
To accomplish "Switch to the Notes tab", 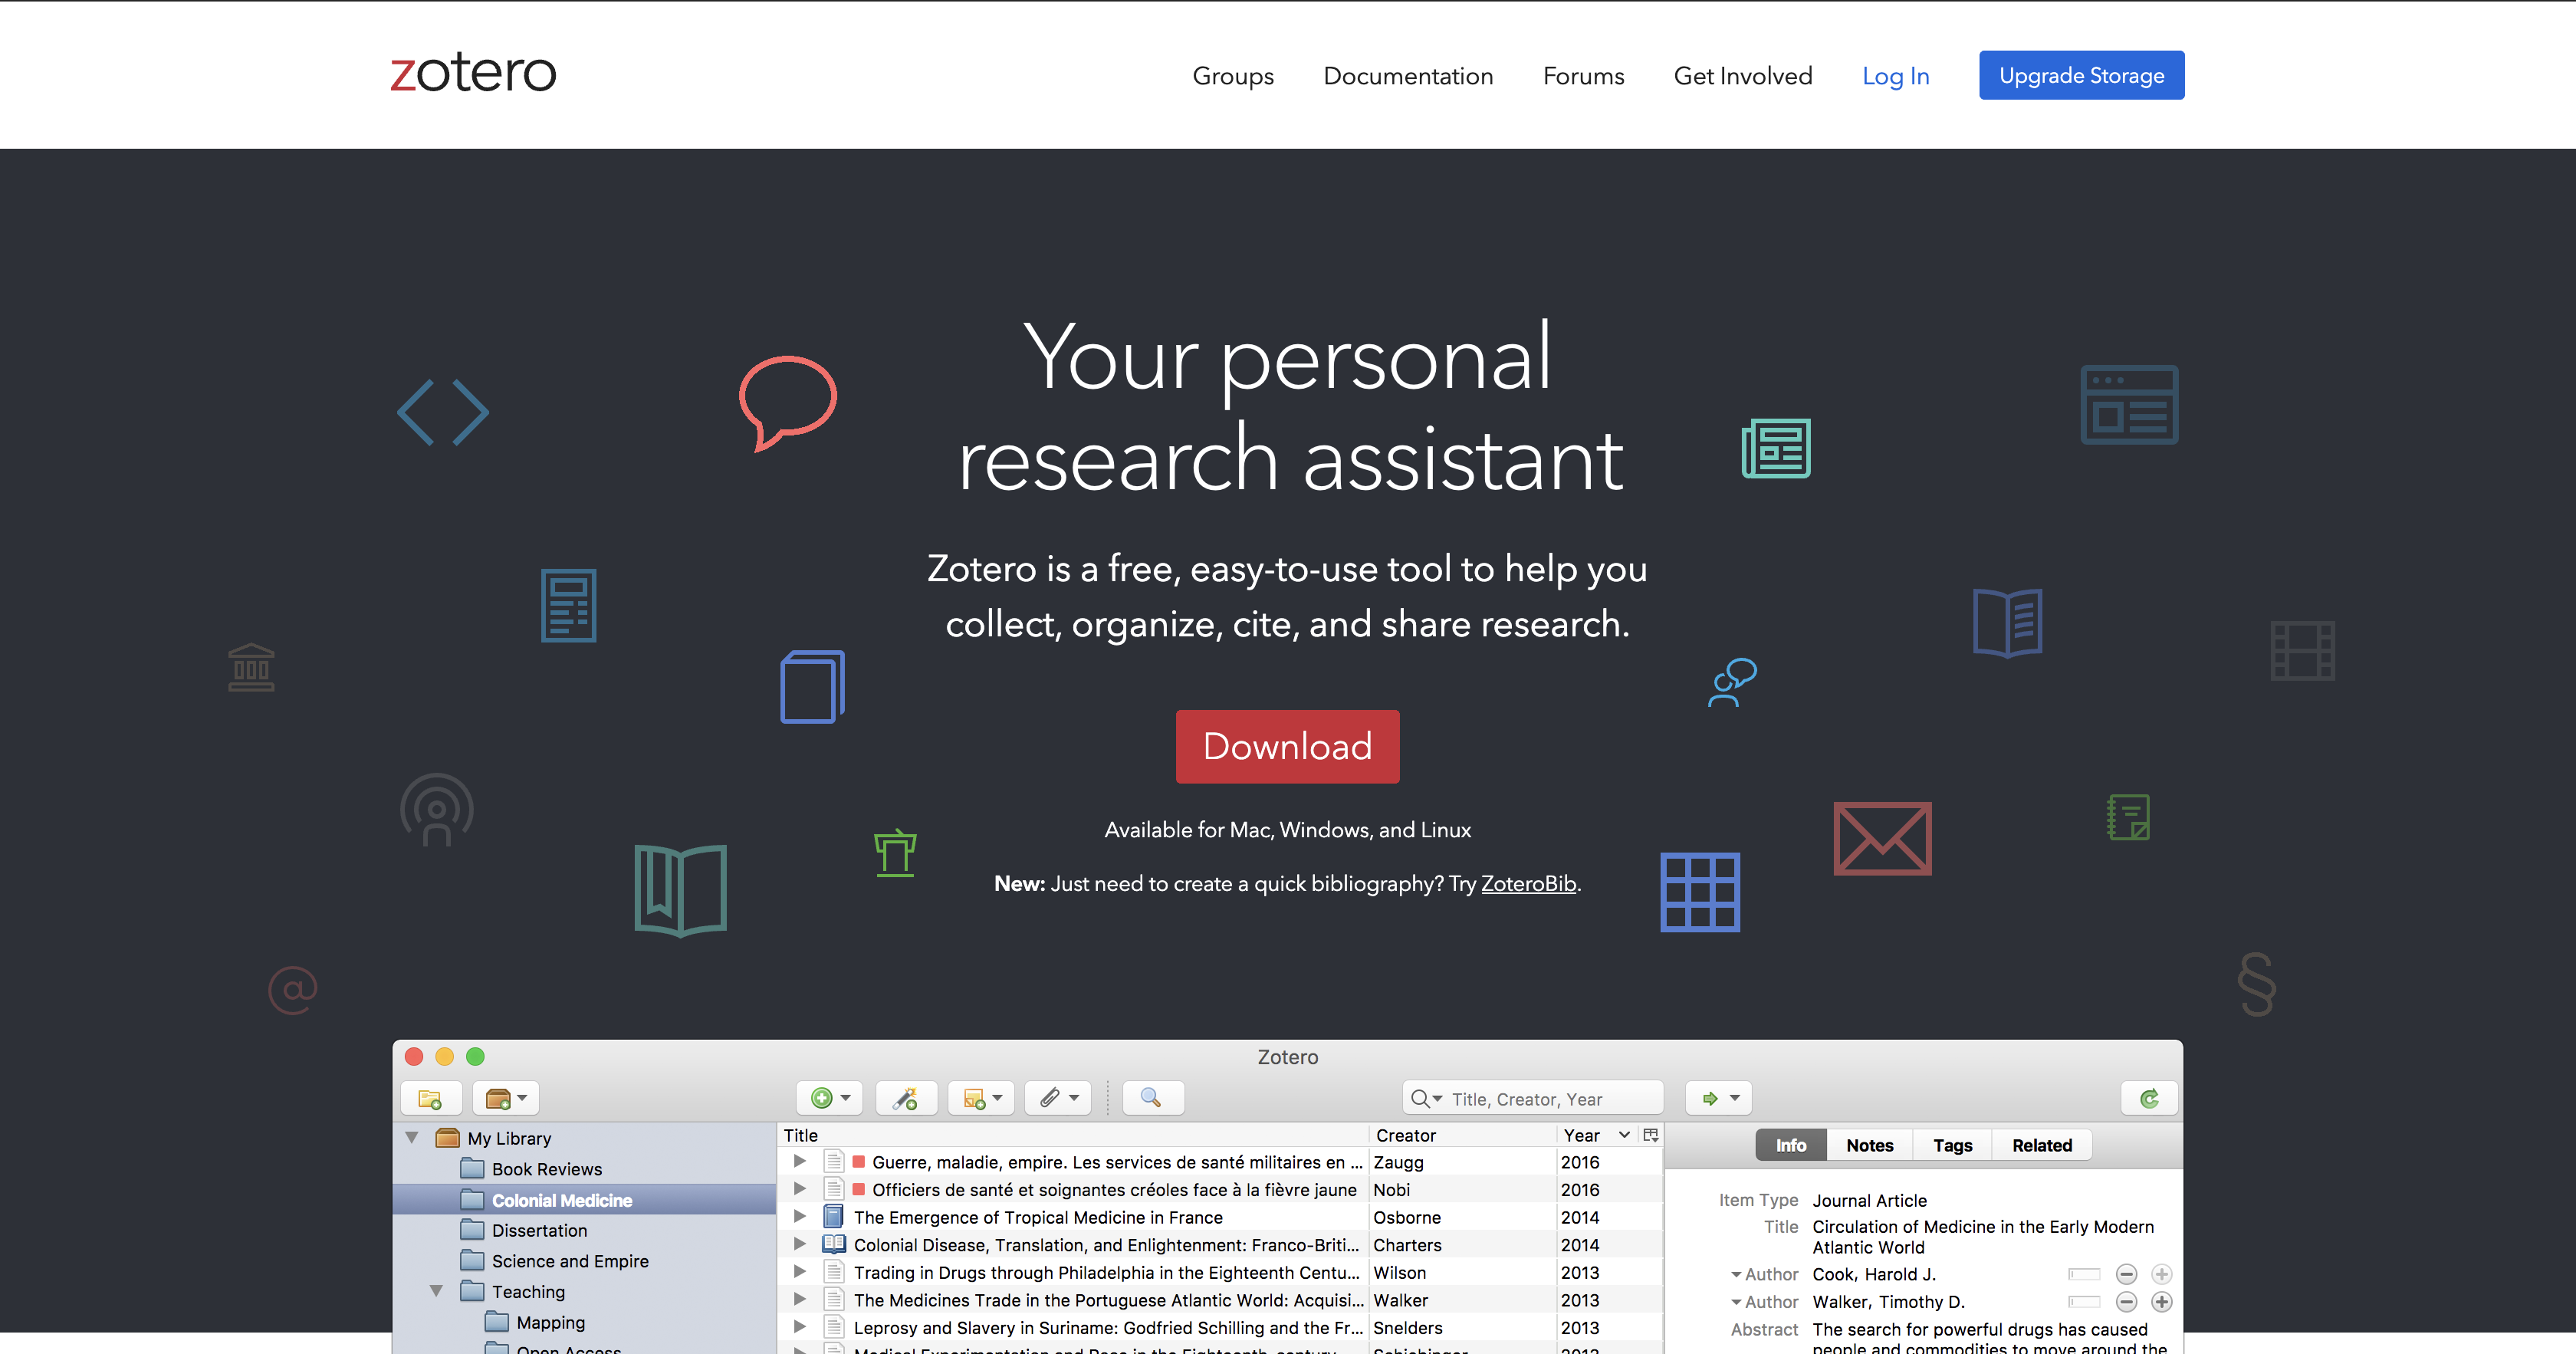I will pos(1869,1145).
